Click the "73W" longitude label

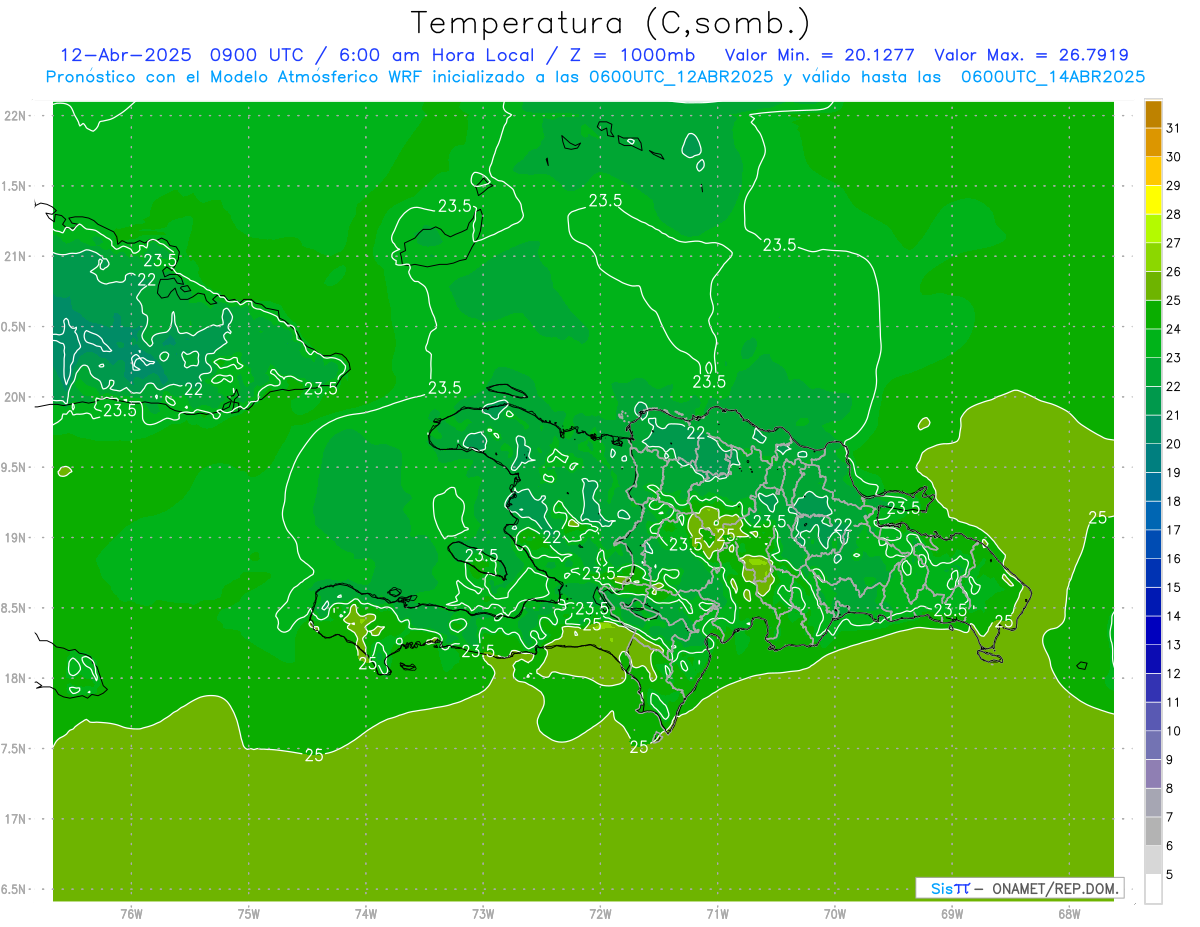click(483, 913)
